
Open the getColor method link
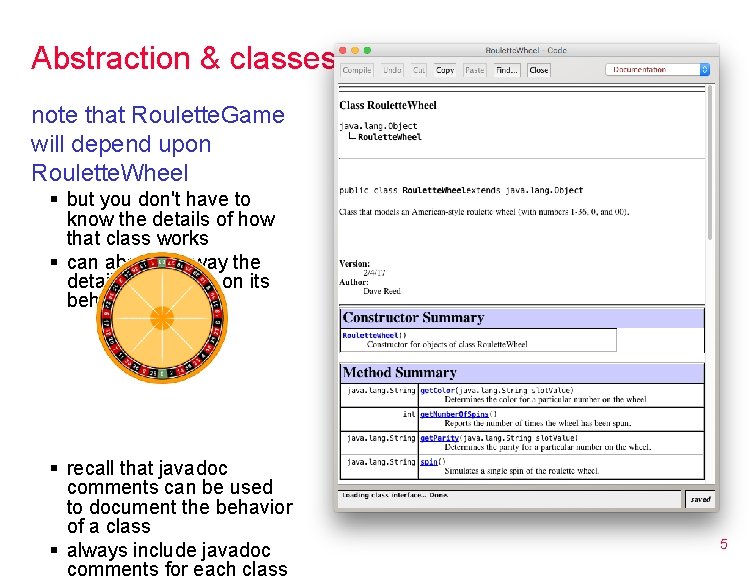point(437,390)
